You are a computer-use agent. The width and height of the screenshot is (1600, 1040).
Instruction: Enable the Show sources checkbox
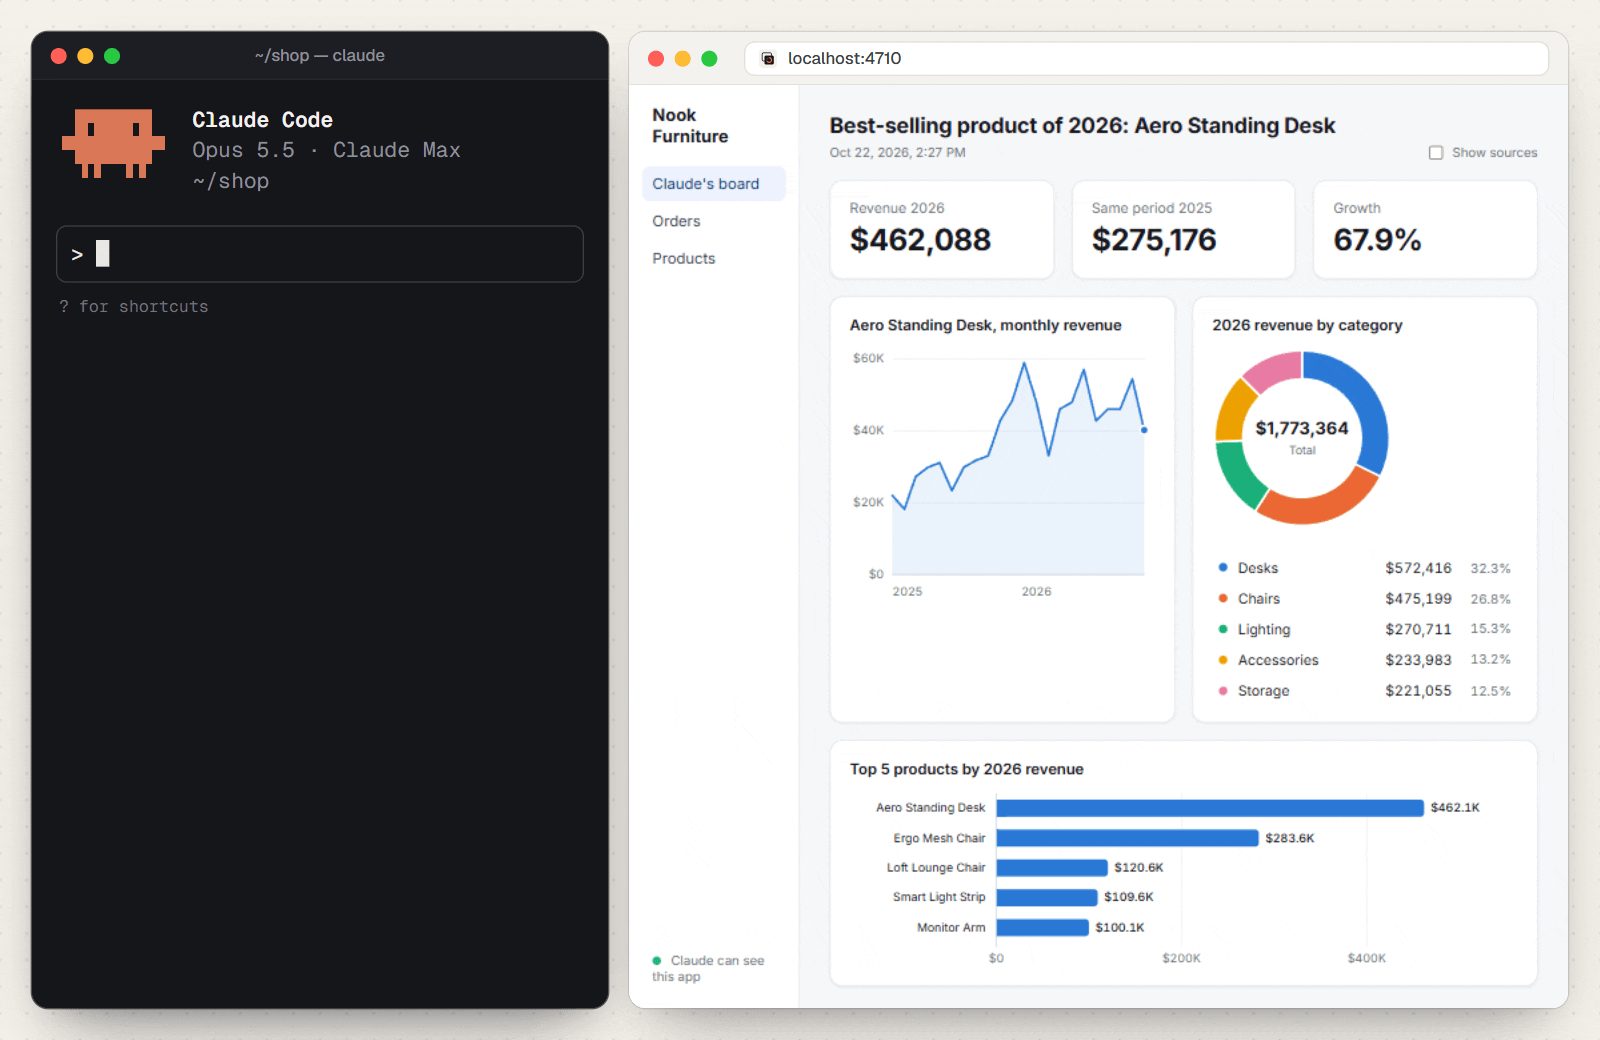1436,153
